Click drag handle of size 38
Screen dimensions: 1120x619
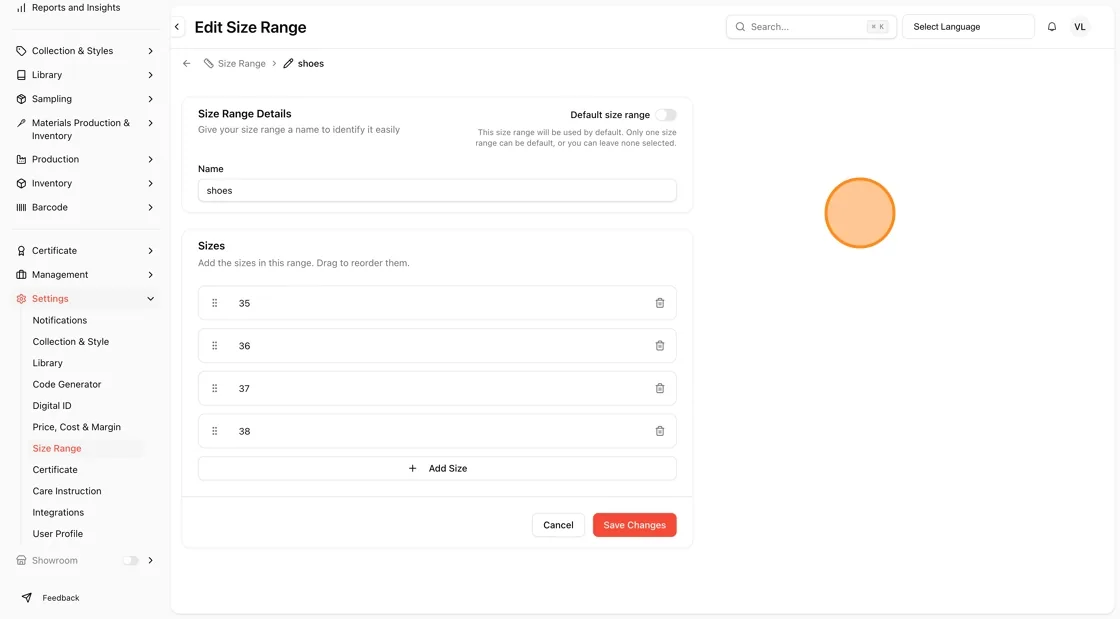pyautogui.click(x=214, y=431)
